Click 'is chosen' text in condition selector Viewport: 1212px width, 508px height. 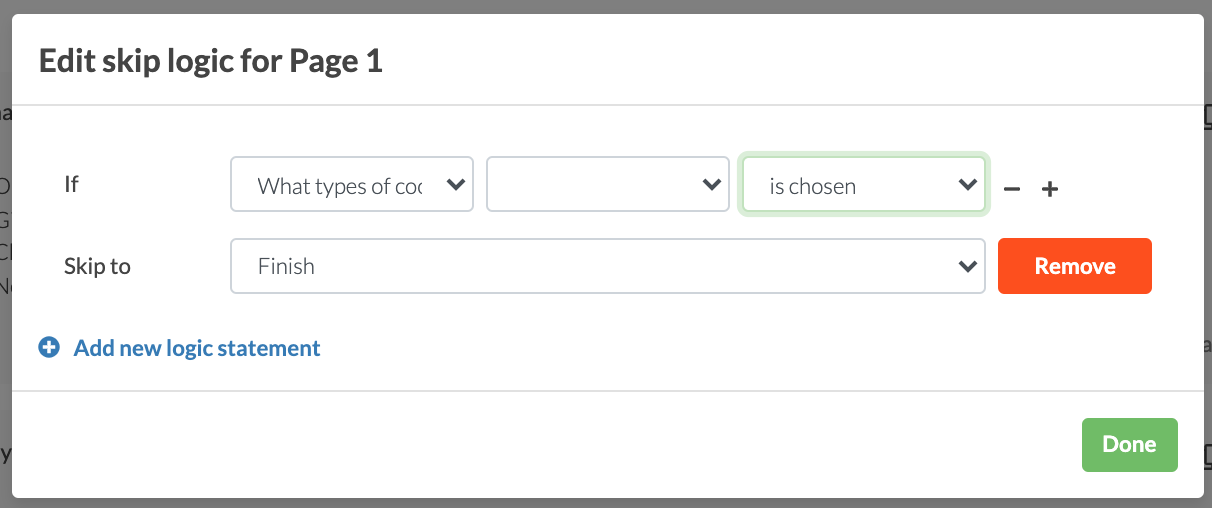[x=812, y=186]
